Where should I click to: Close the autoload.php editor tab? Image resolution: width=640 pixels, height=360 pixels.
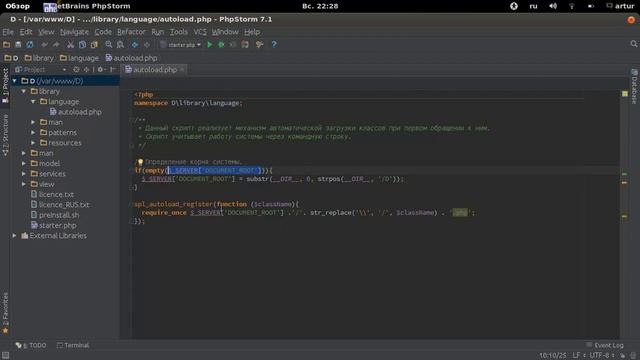pyautogui.click(x=182, y=70)
